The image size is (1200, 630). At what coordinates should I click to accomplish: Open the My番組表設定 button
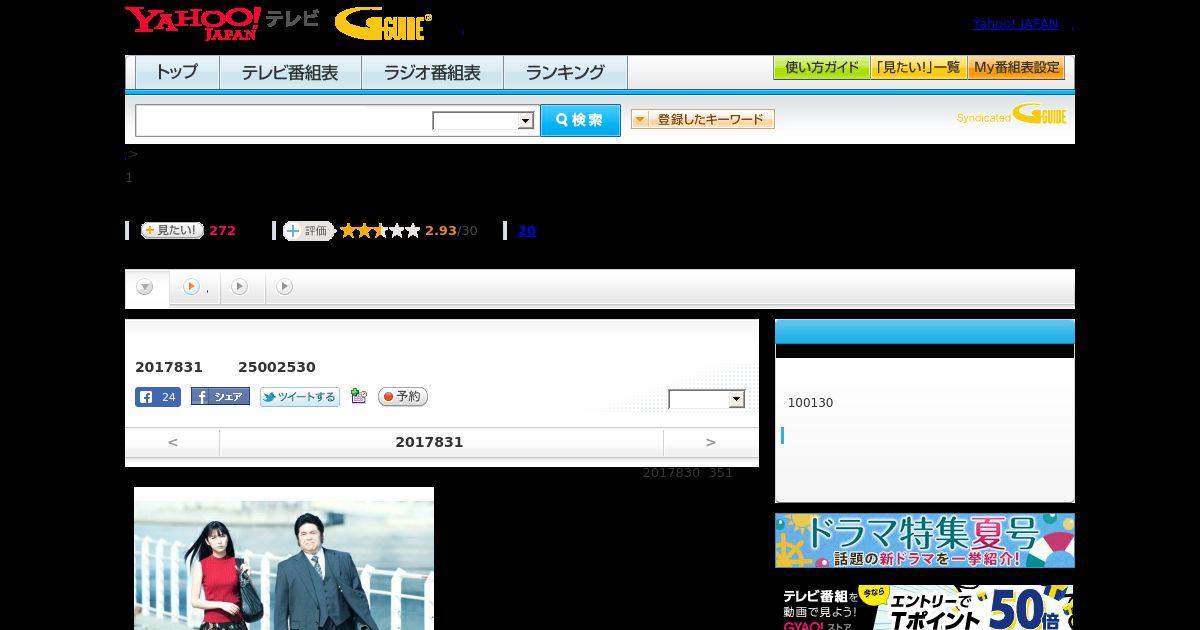[x=1016, y=68]
